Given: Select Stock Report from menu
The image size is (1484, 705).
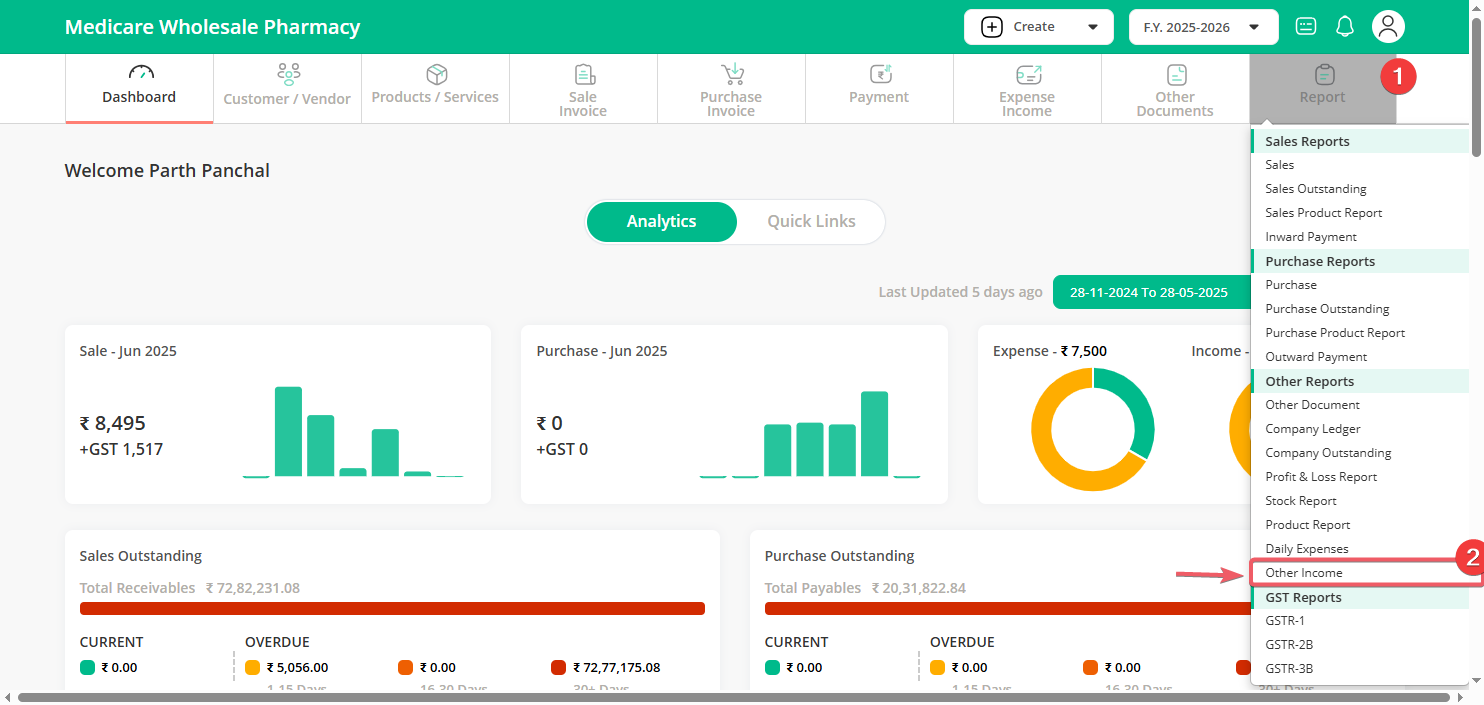Looking at the screenshot, I should tap(1301, 501).
